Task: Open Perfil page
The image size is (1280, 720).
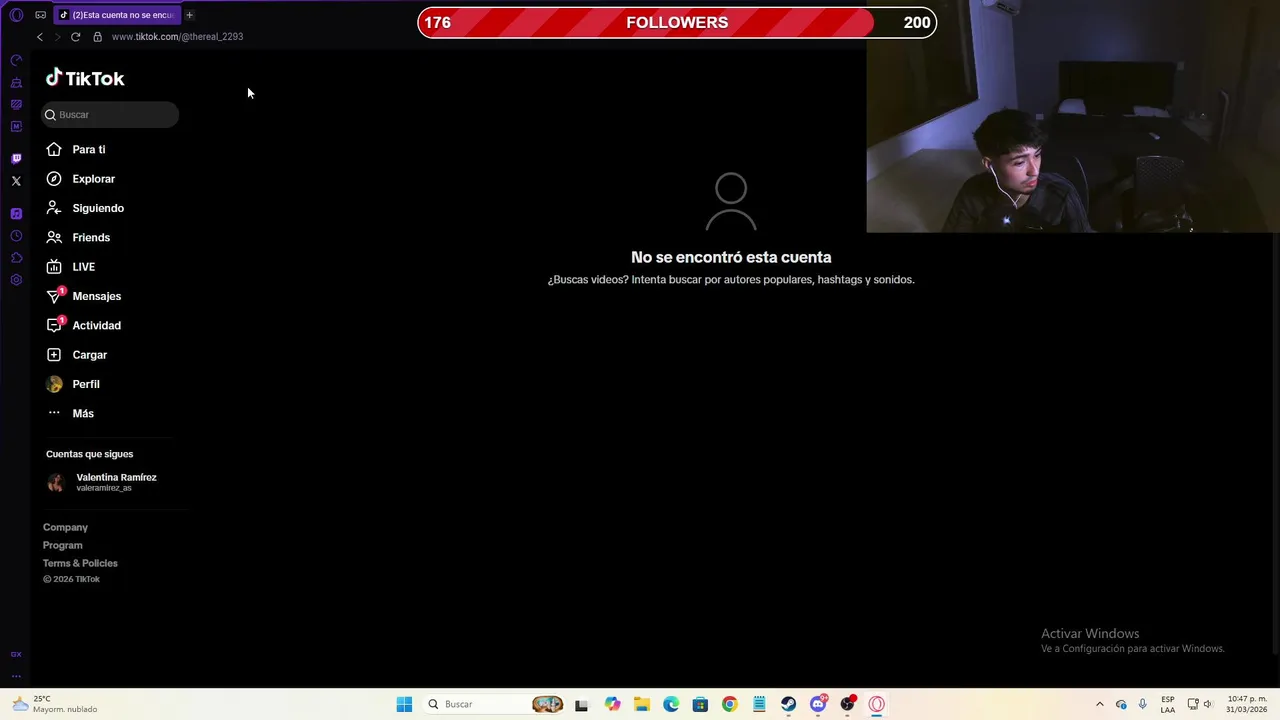Action: (72, 384)
